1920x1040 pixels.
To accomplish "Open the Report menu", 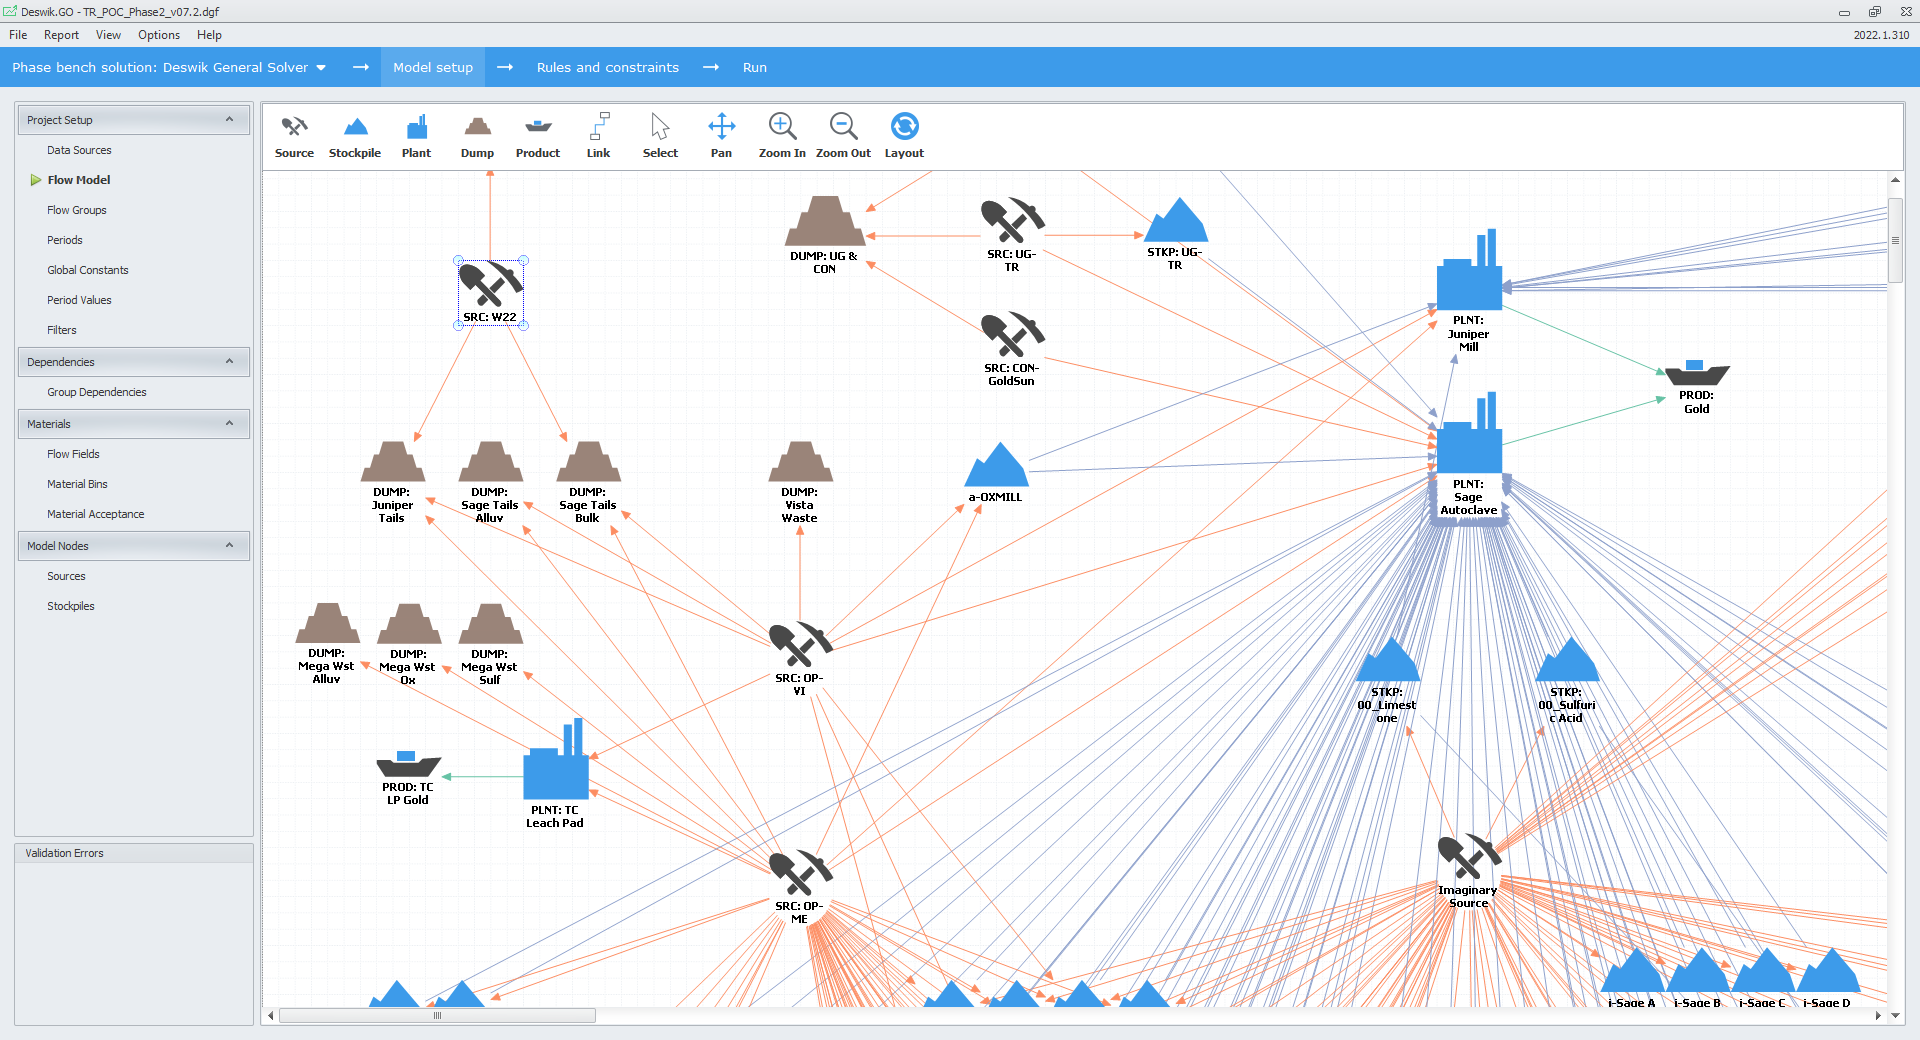I will click(x=61, y=34).
